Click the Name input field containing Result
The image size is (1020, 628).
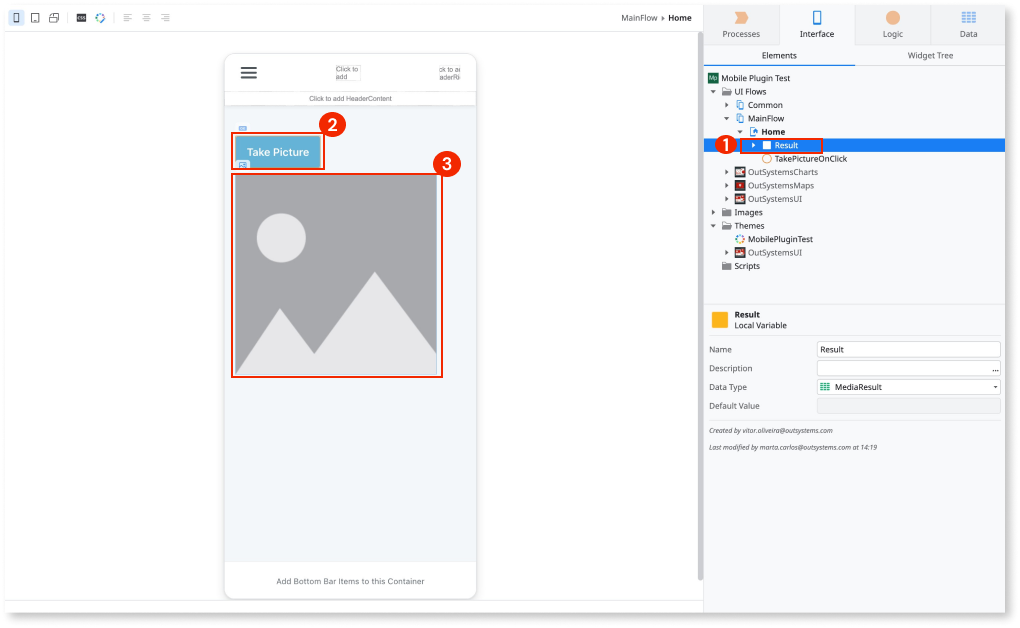[908, 349]
